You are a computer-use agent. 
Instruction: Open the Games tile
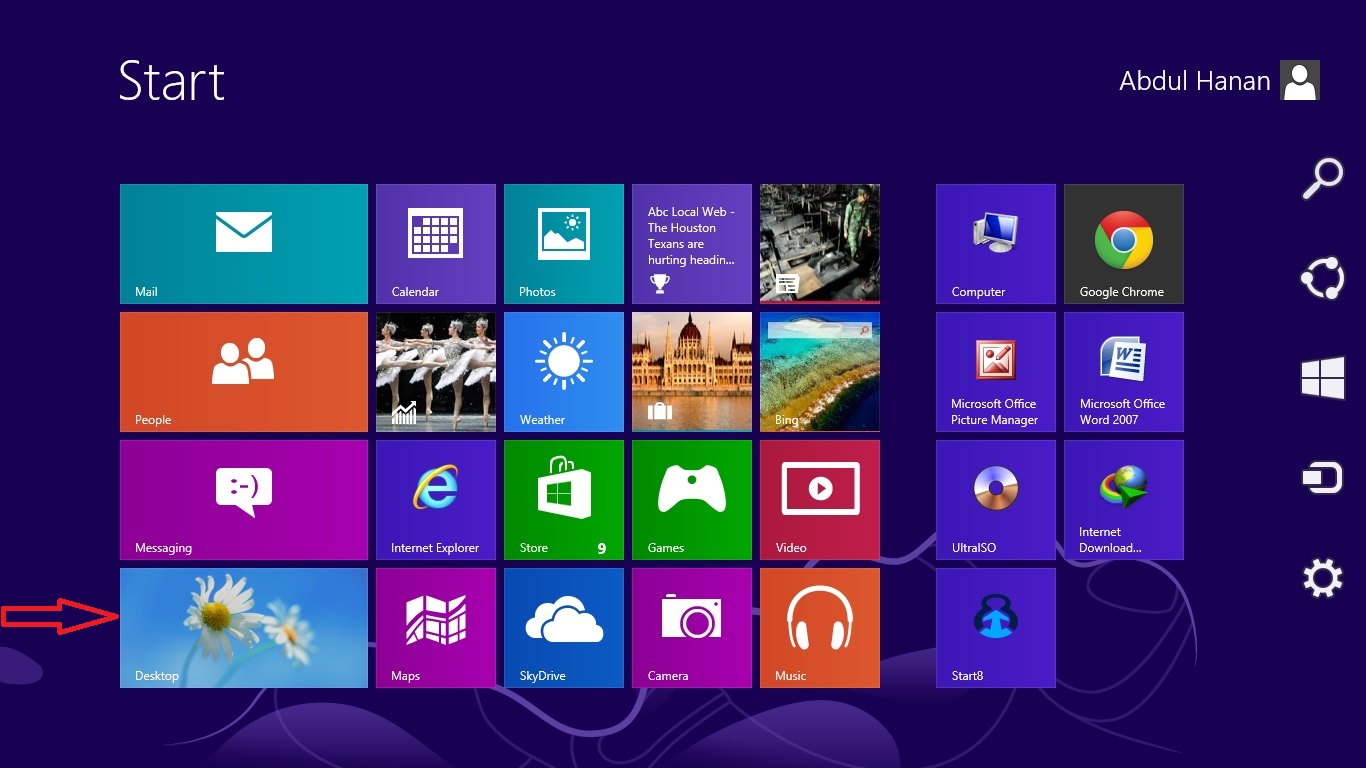(692, 500)
